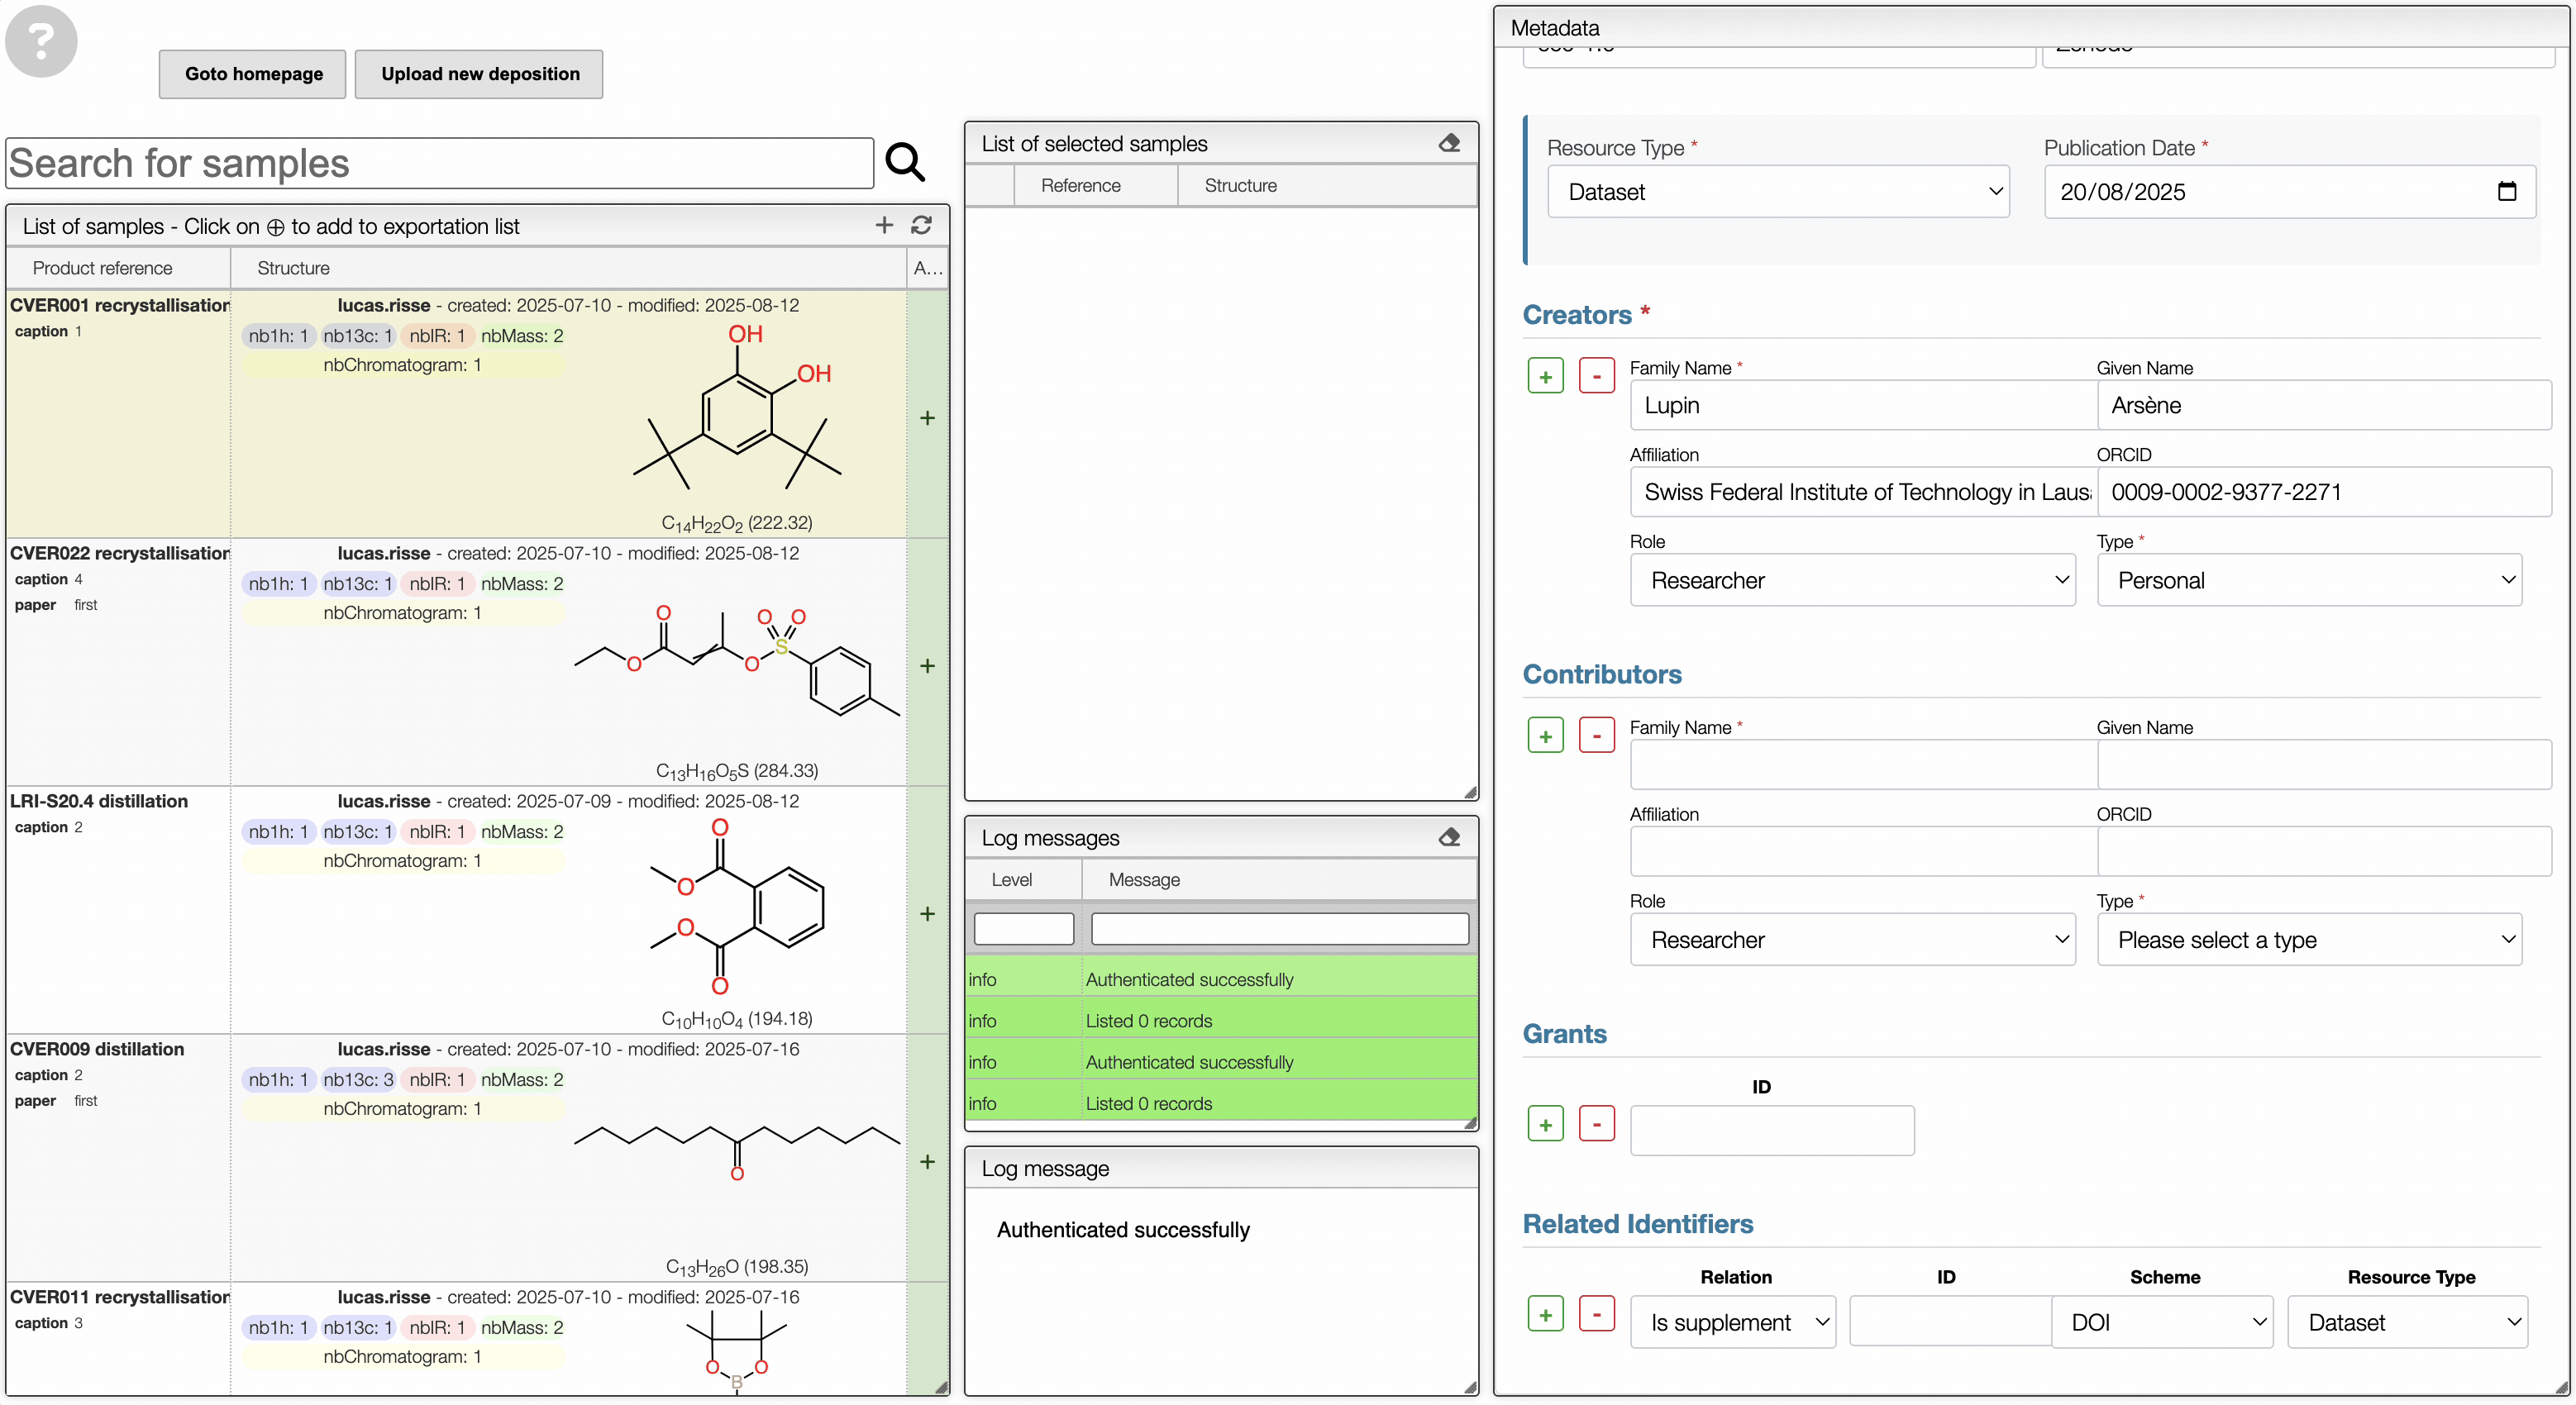Add a new grant entry
2576x1405 pixels.
click(1545, 1124)
